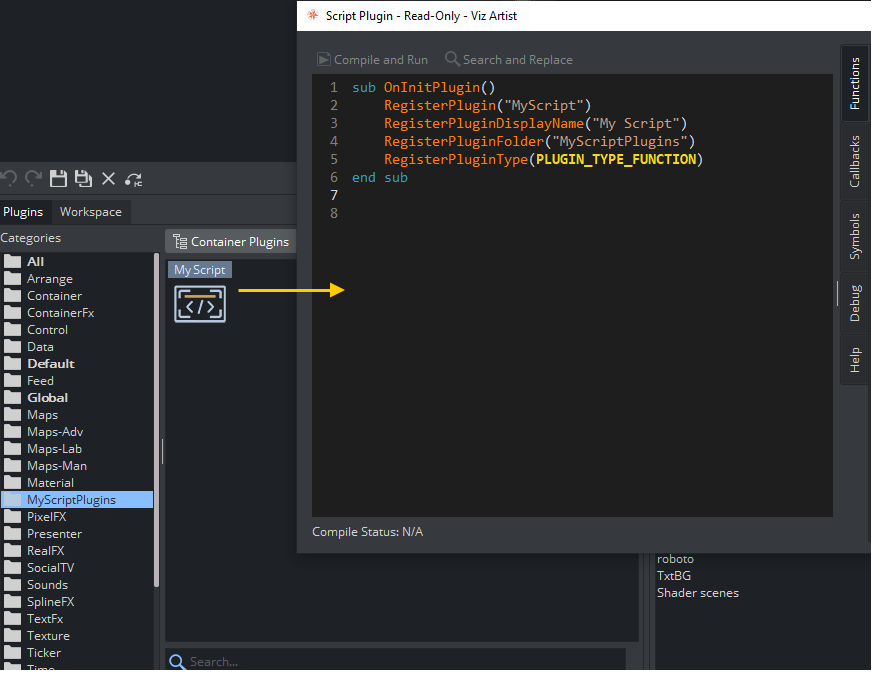Viewport: 872px width, 678px height.
Task: Click the Redo arrow icon
Action: click(34, 179)
